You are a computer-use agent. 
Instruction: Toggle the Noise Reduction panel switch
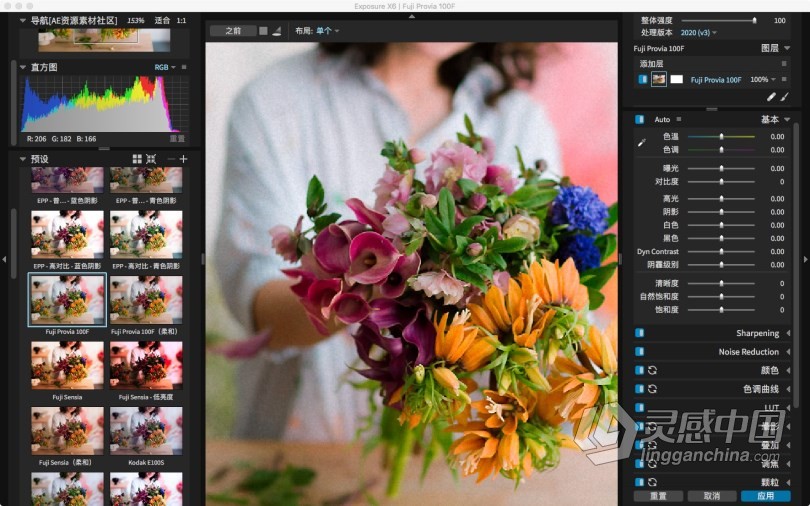(x=640, y=352)
